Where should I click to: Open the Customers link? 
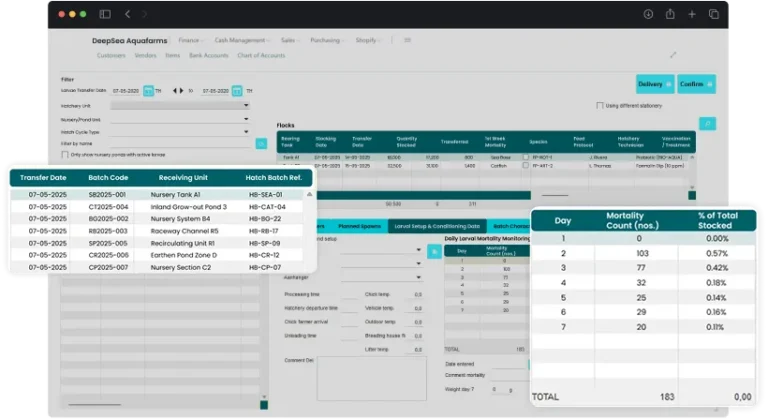coord(111,55)
